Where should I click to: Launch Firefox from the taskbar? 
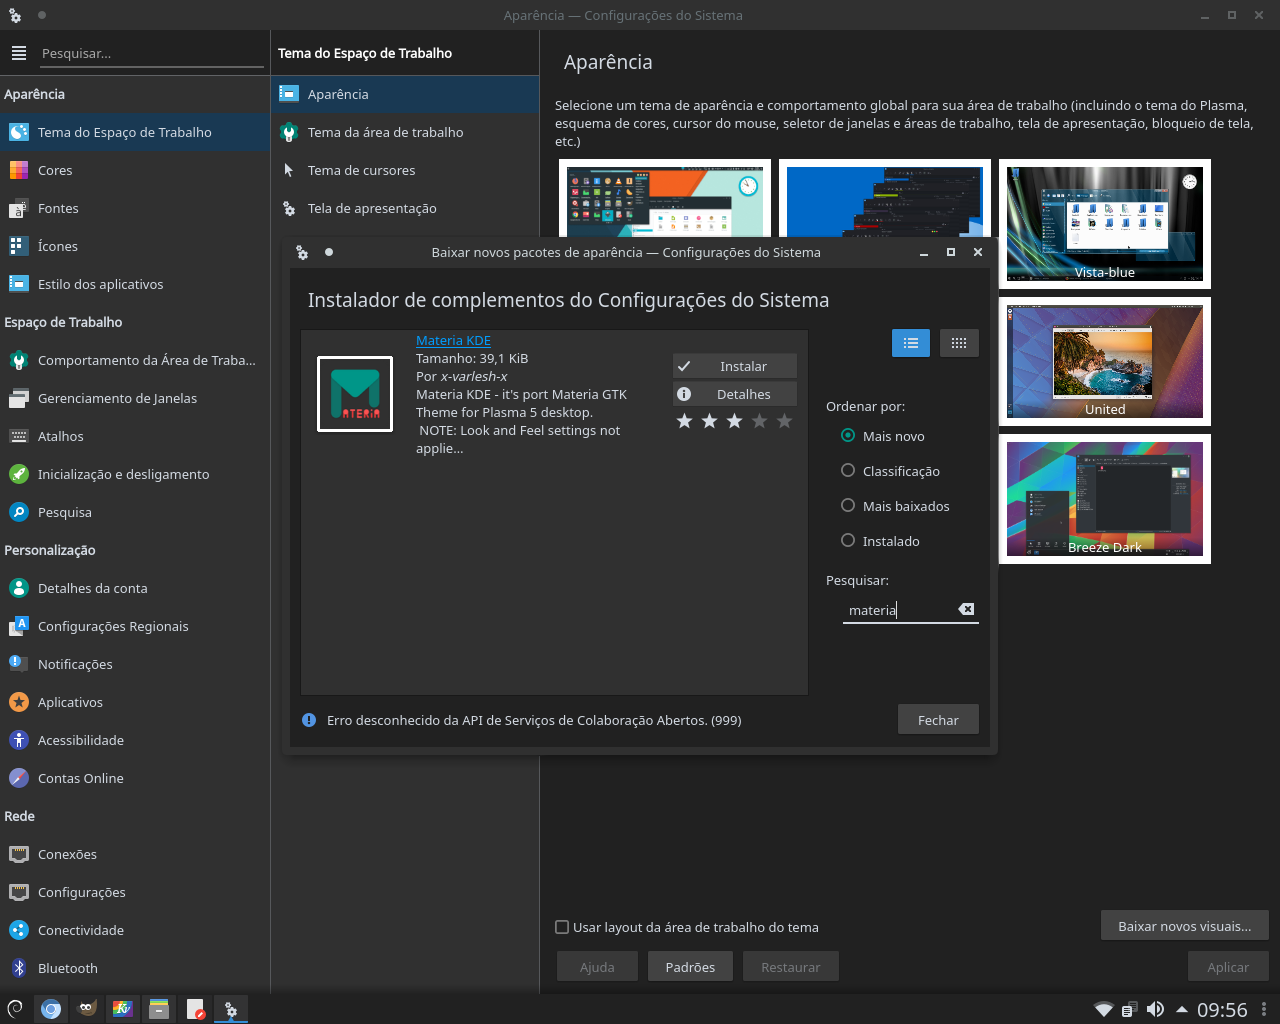50,1009
